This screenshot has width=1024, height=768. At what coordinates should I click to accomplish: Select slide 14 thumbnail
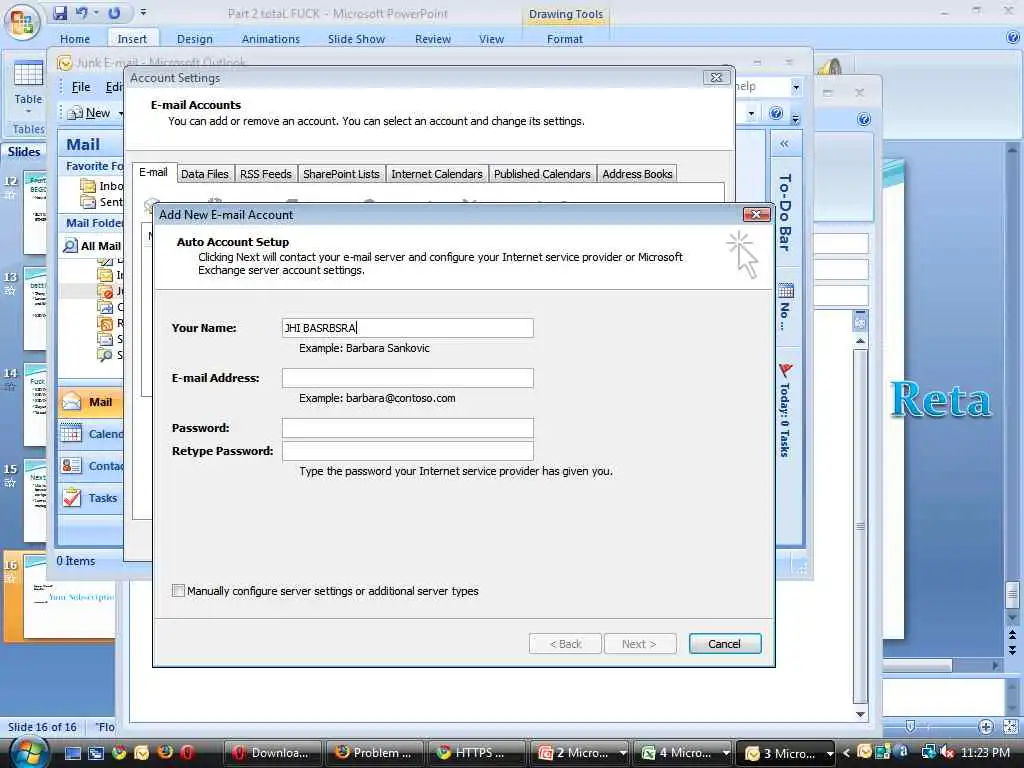[35, 404]
